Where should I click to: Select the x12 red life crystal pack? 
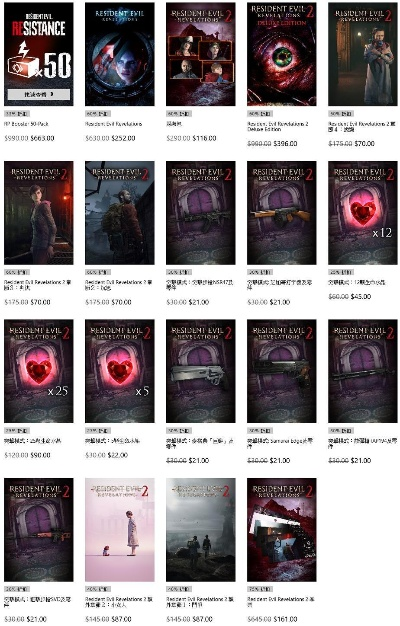click(x=363, y=213)
